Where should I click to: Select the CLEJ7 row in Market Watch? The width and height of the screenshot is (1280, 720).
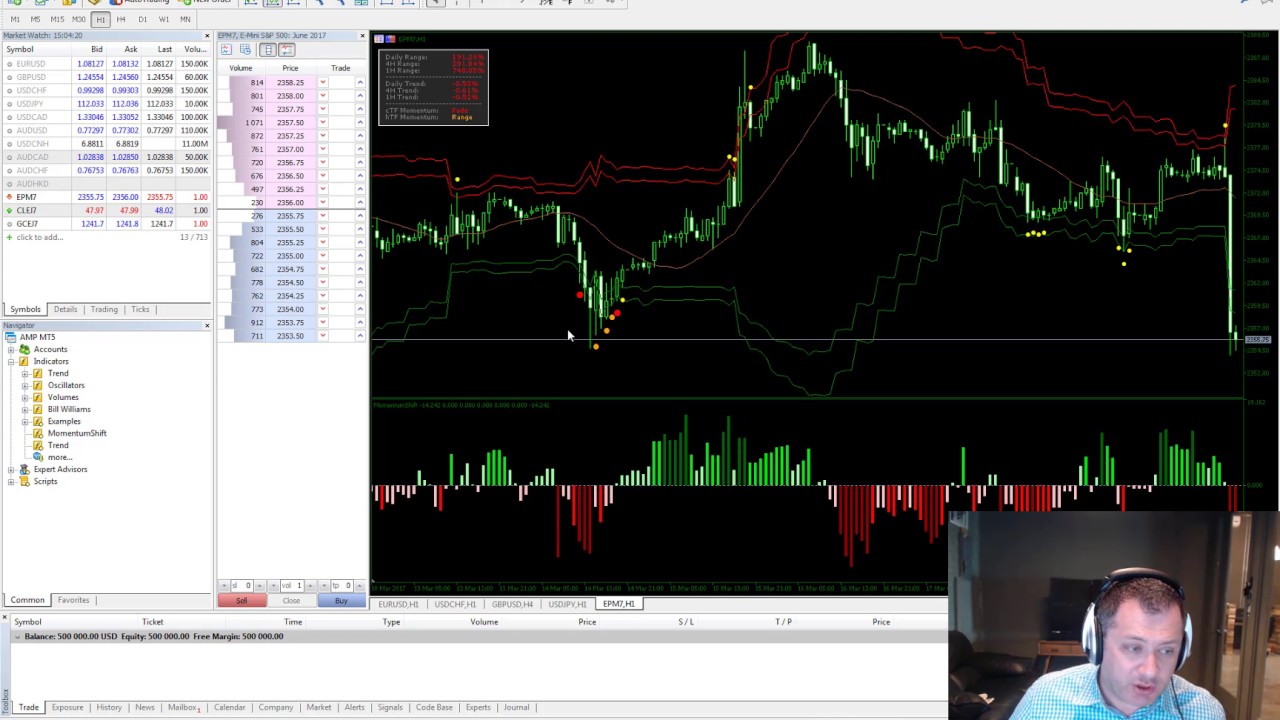pyautogui.click(x=106, y=210)
